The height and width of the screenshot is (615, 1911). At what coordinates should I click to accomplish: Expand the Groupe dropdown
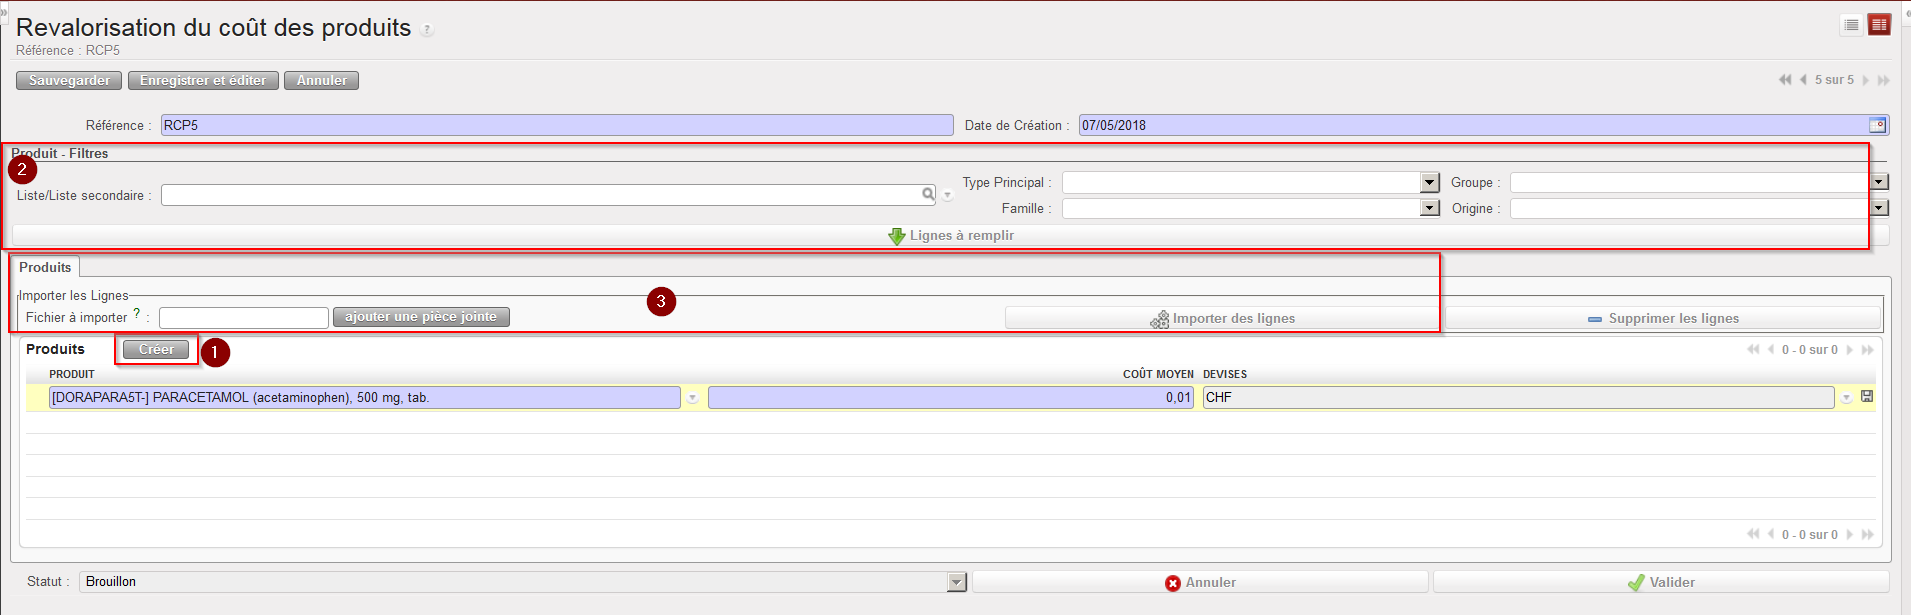pos(1879,182)
